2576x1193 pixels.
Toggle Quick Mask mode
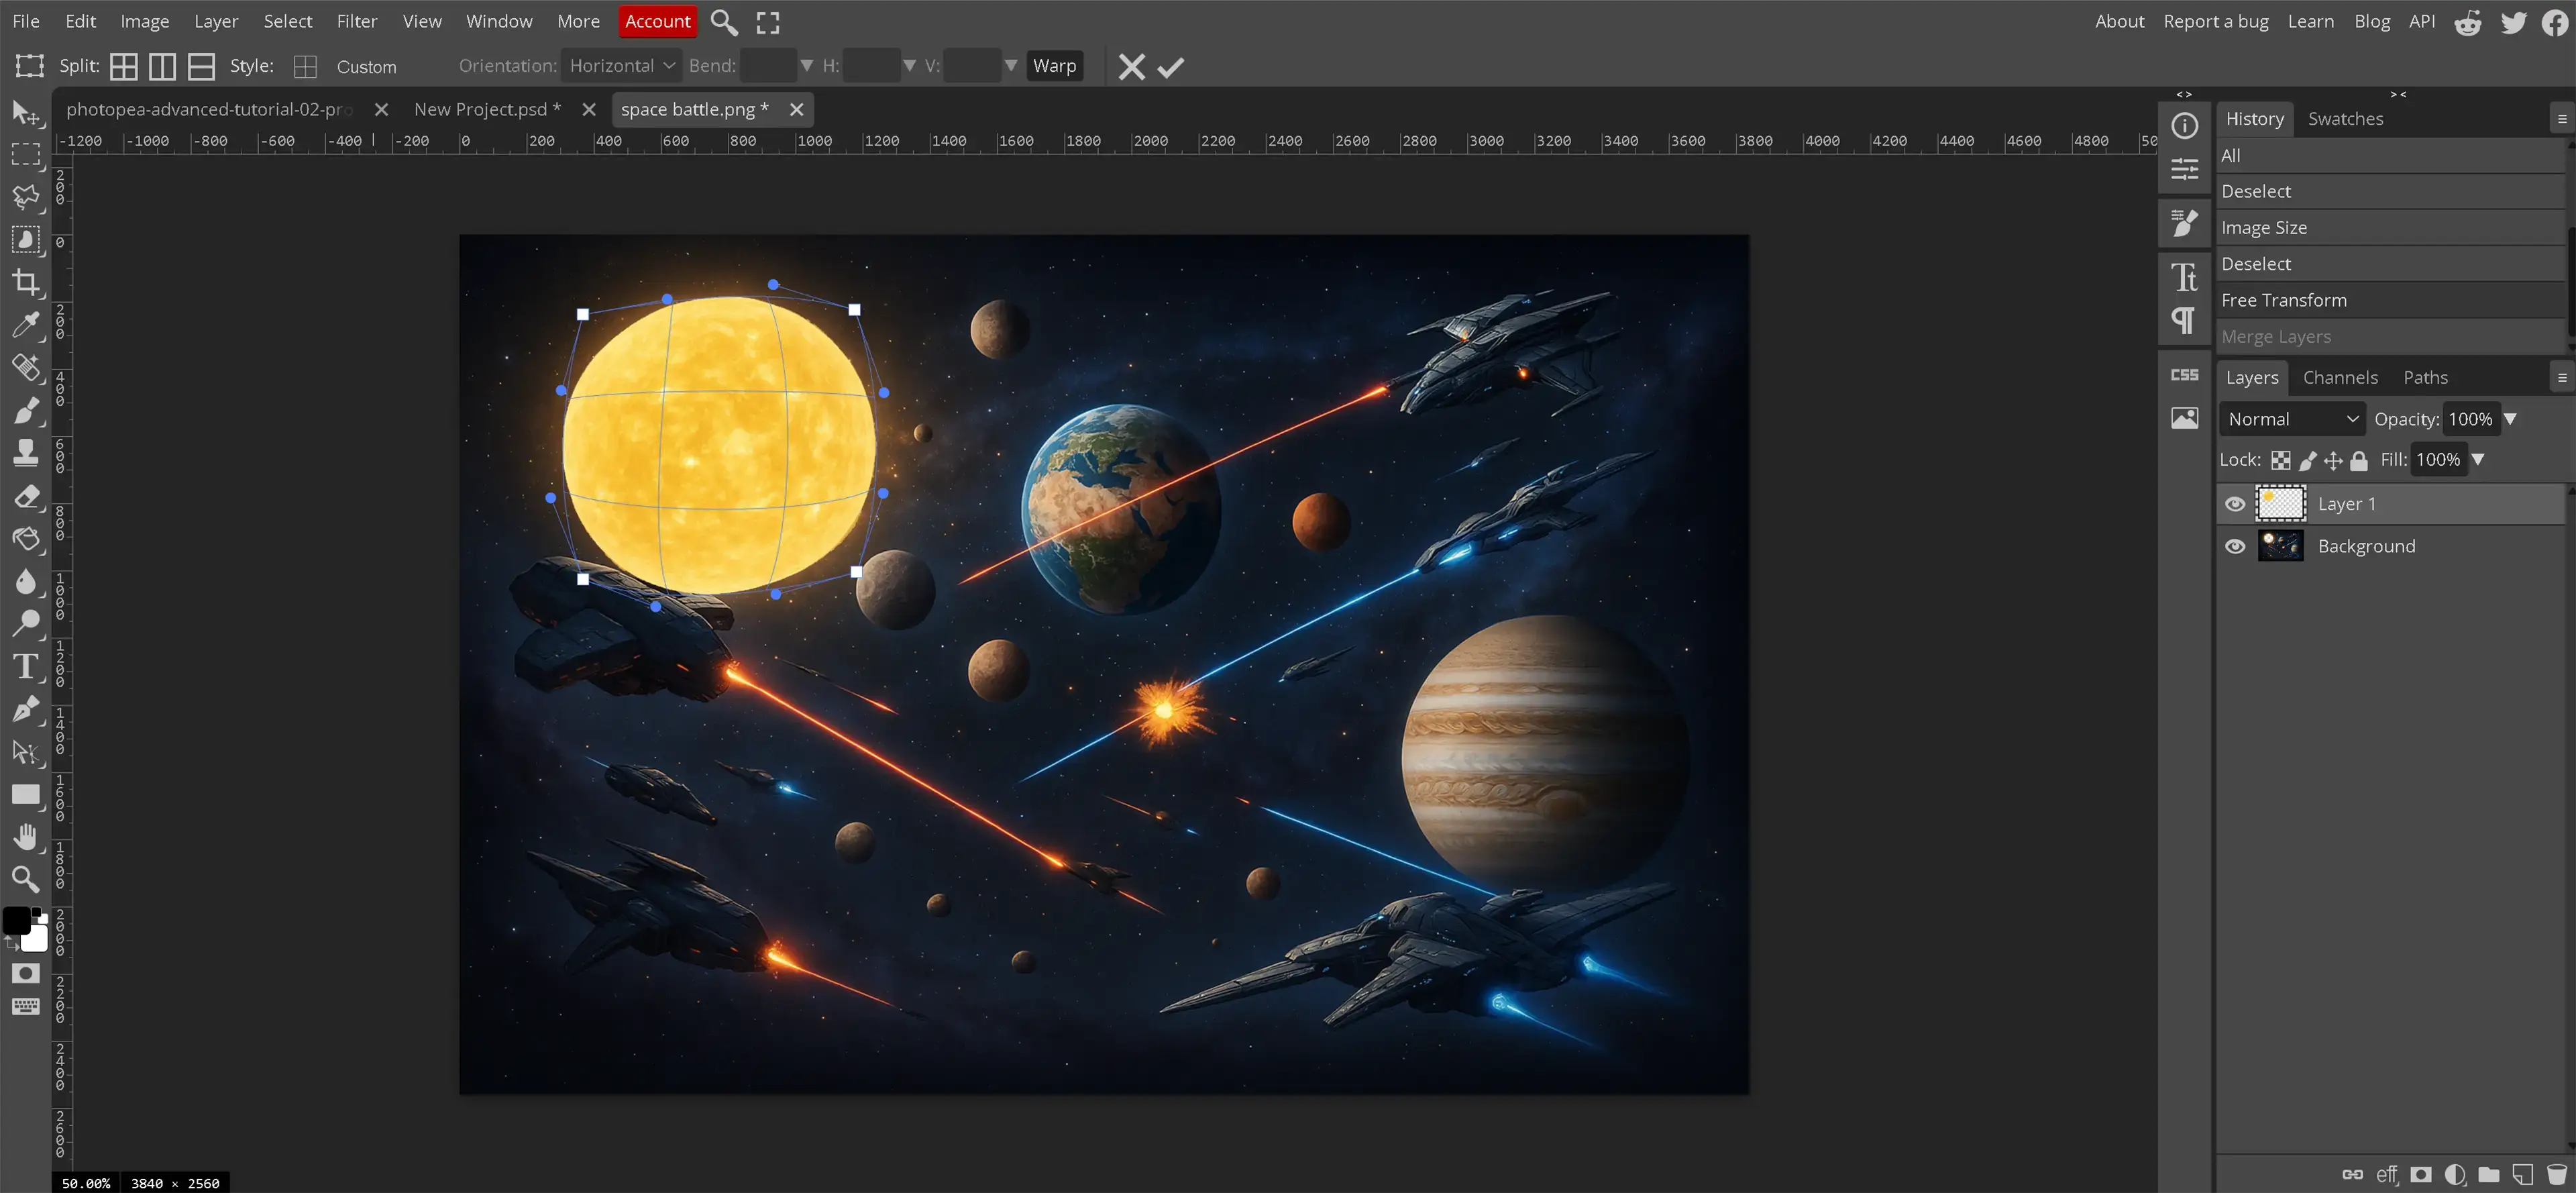point(25,973)
